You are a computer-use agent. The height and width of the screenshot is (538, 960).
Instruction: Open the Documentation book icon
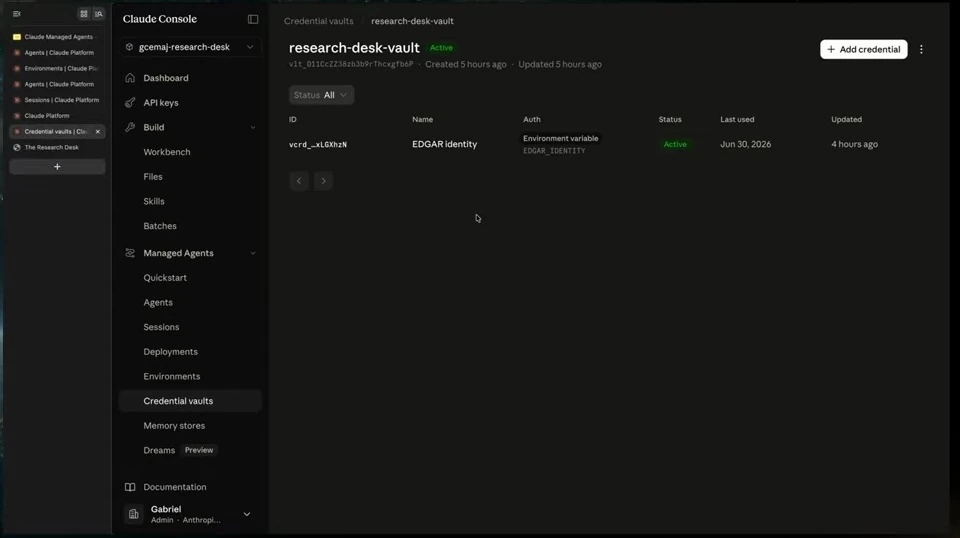point(130,487)
